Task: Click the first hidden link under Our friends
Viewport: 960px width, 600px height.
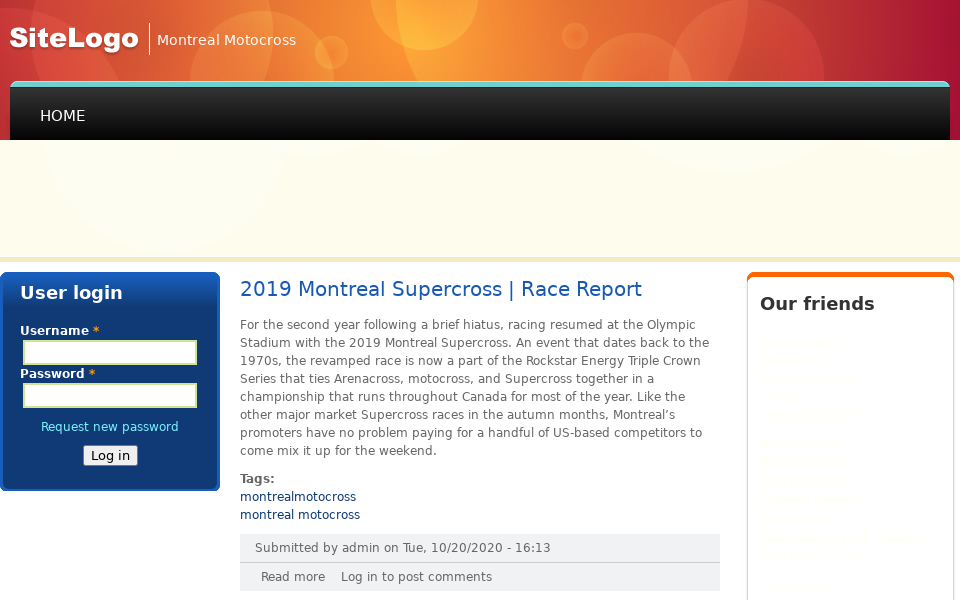Action: tap(795, 344)
